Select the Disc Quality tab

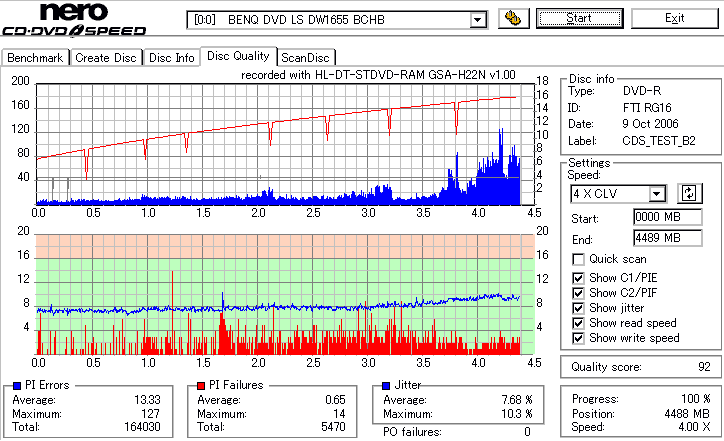click(x=238, y=56)
